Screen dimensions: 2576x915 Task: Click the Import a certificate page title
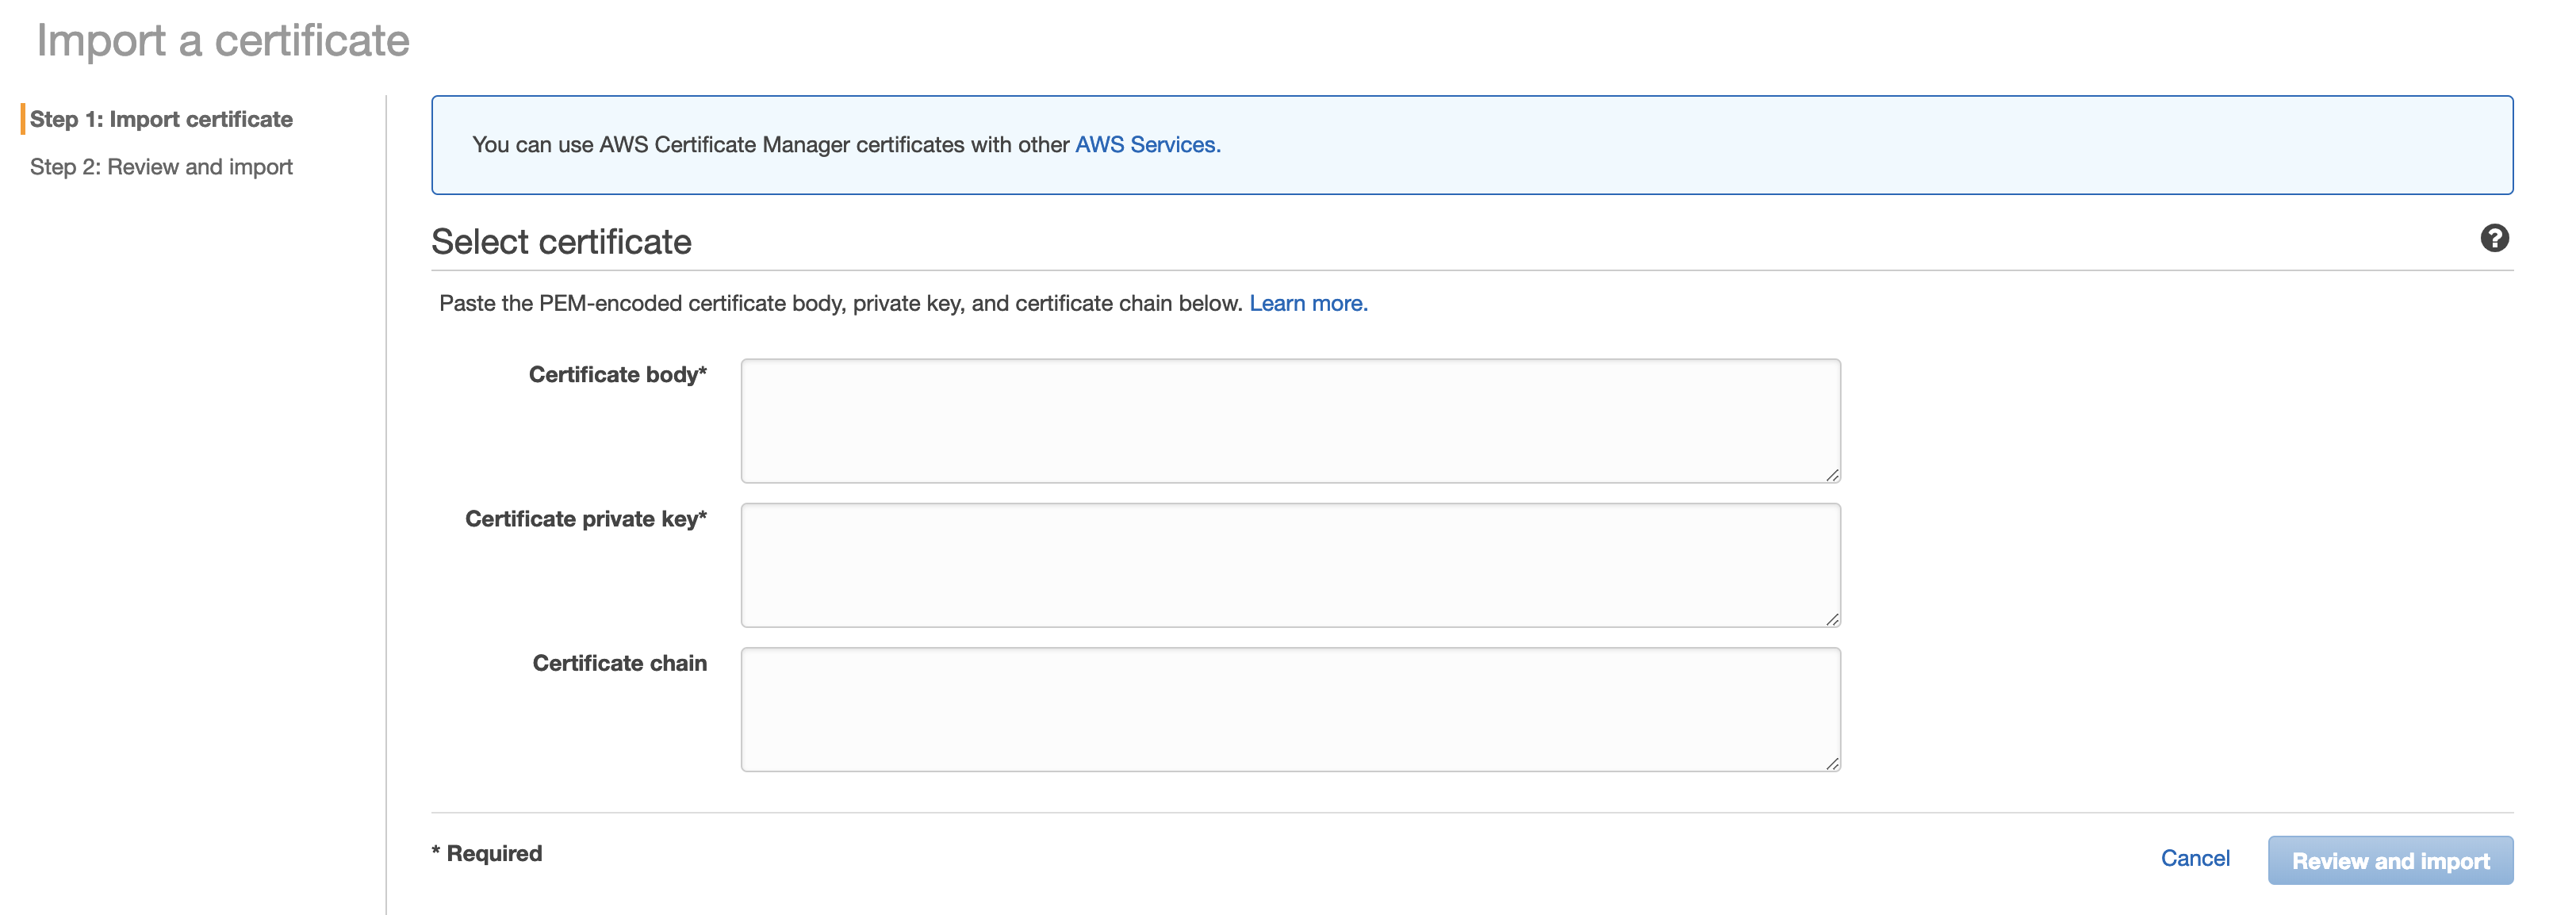click(223, 41)
